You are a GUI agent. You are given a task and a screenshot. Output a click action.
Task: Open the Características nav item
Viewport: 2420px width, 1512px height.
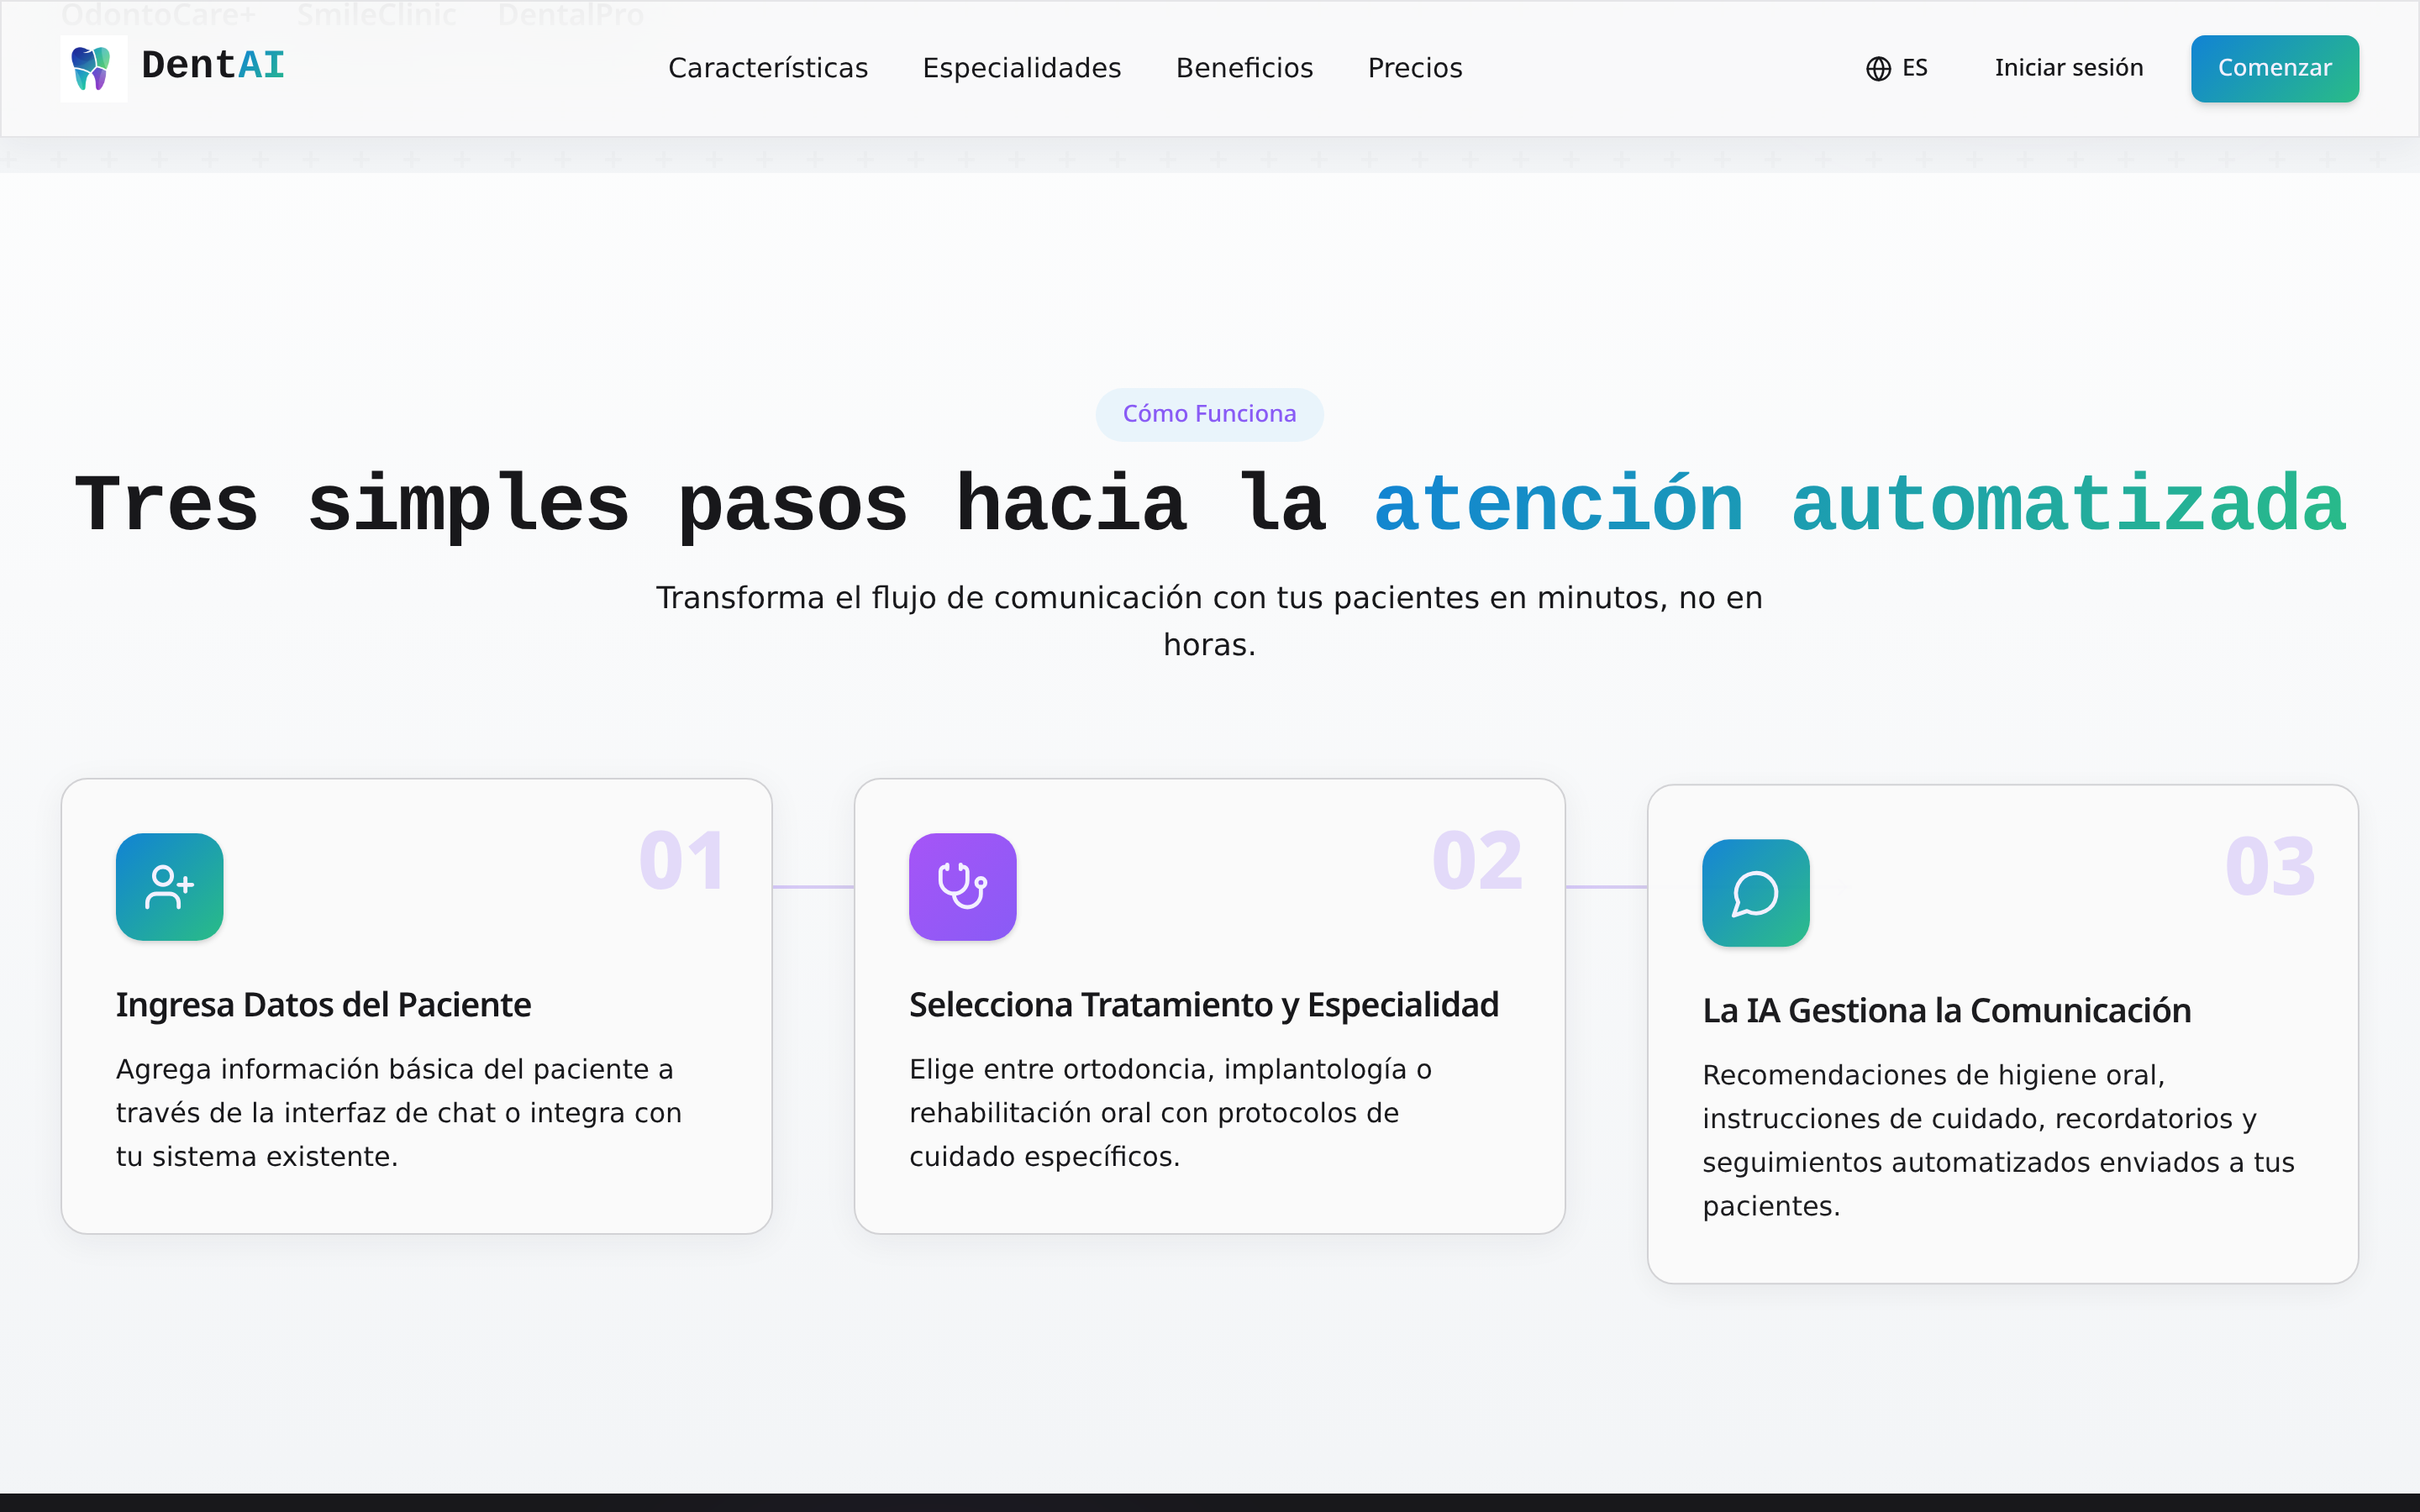(x=767, y=68)
